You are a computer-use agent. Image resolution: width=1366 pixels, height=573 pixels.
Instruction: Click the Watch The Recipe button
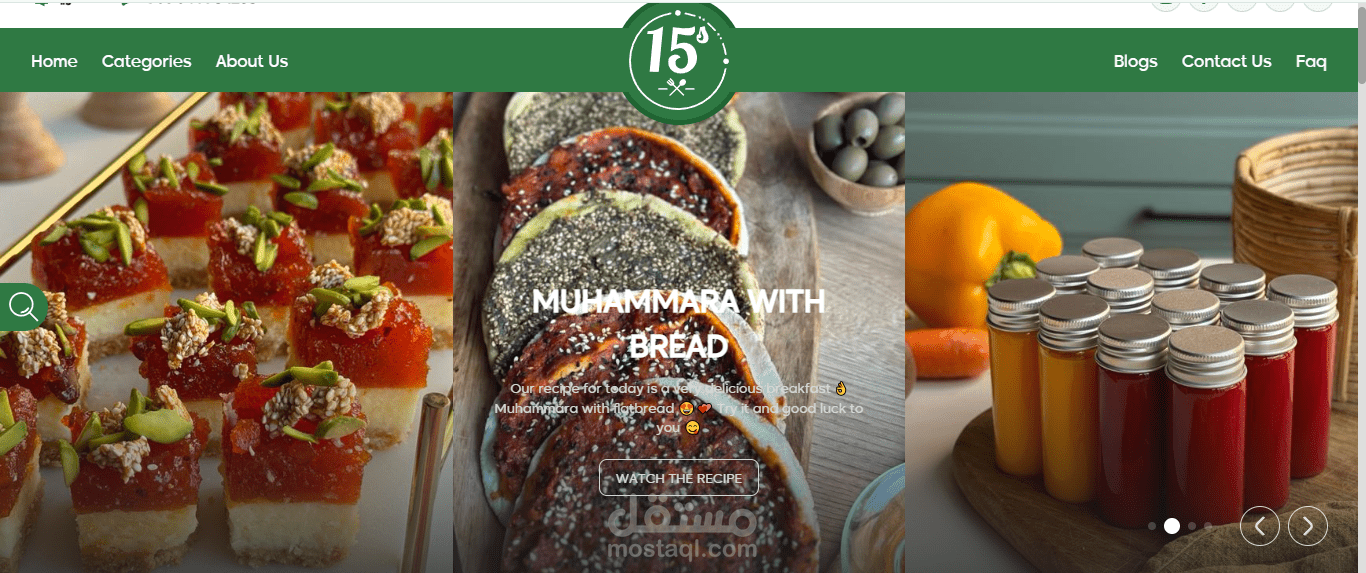tap(679, 478)
